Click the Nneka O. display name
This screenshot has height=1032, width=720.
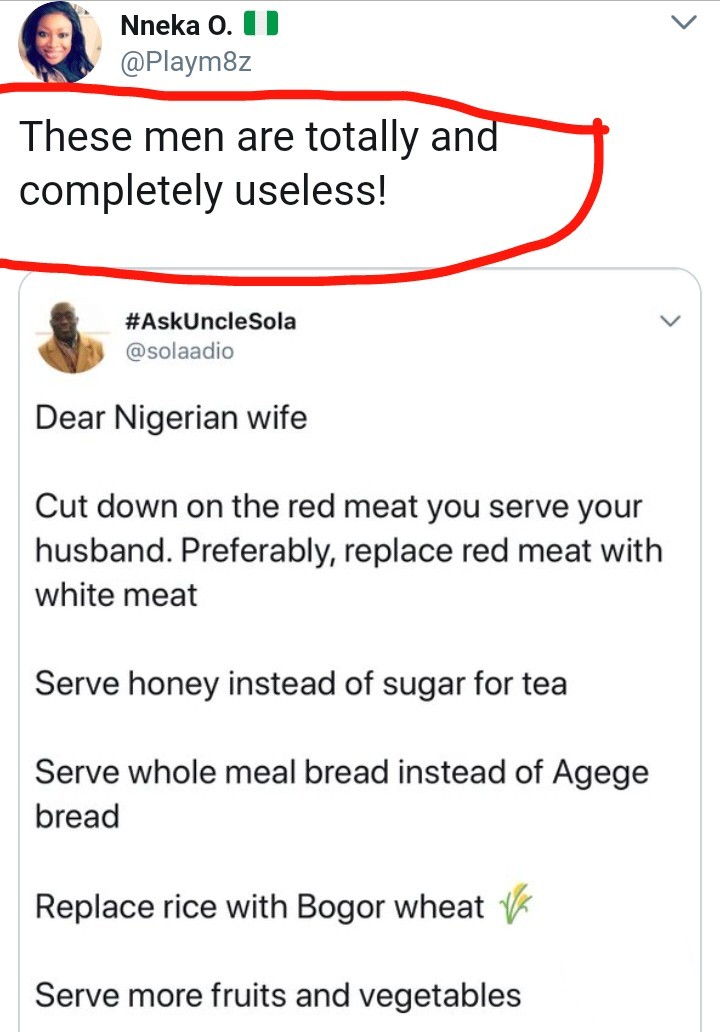[x=174, y=27]
